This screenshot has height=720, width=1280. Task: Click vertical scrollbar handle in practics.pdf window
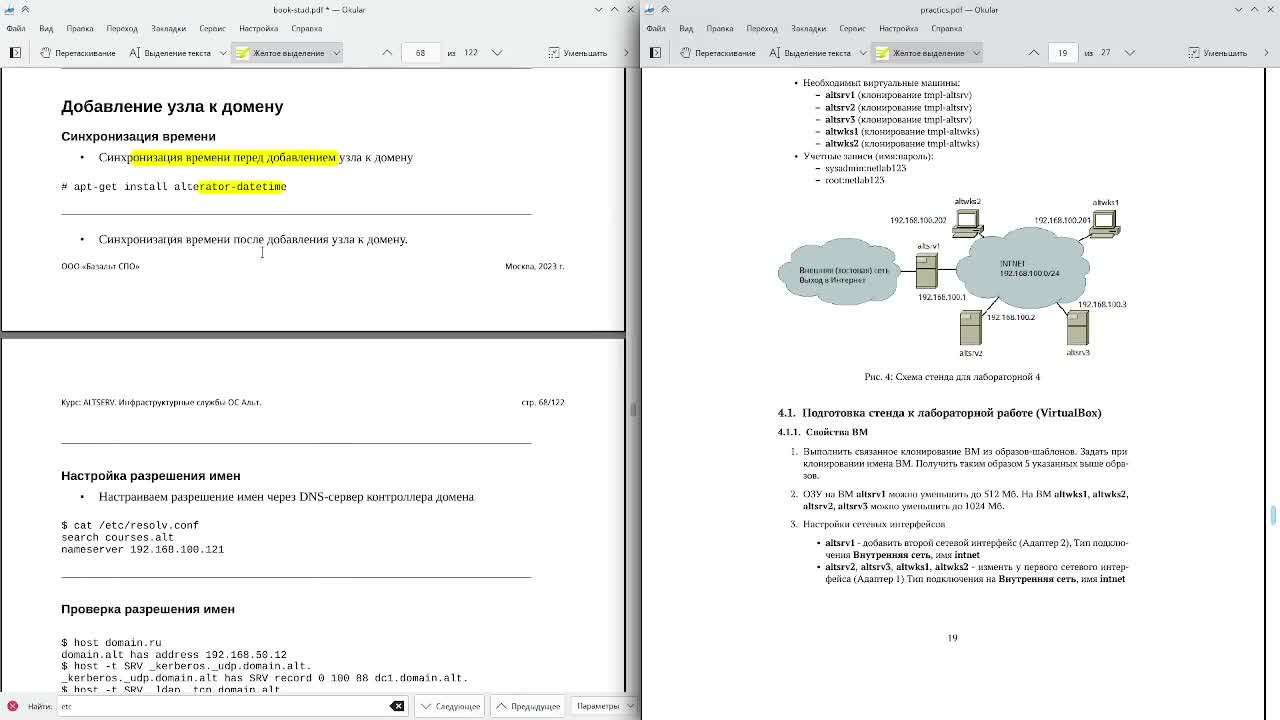coord(1273,515)
